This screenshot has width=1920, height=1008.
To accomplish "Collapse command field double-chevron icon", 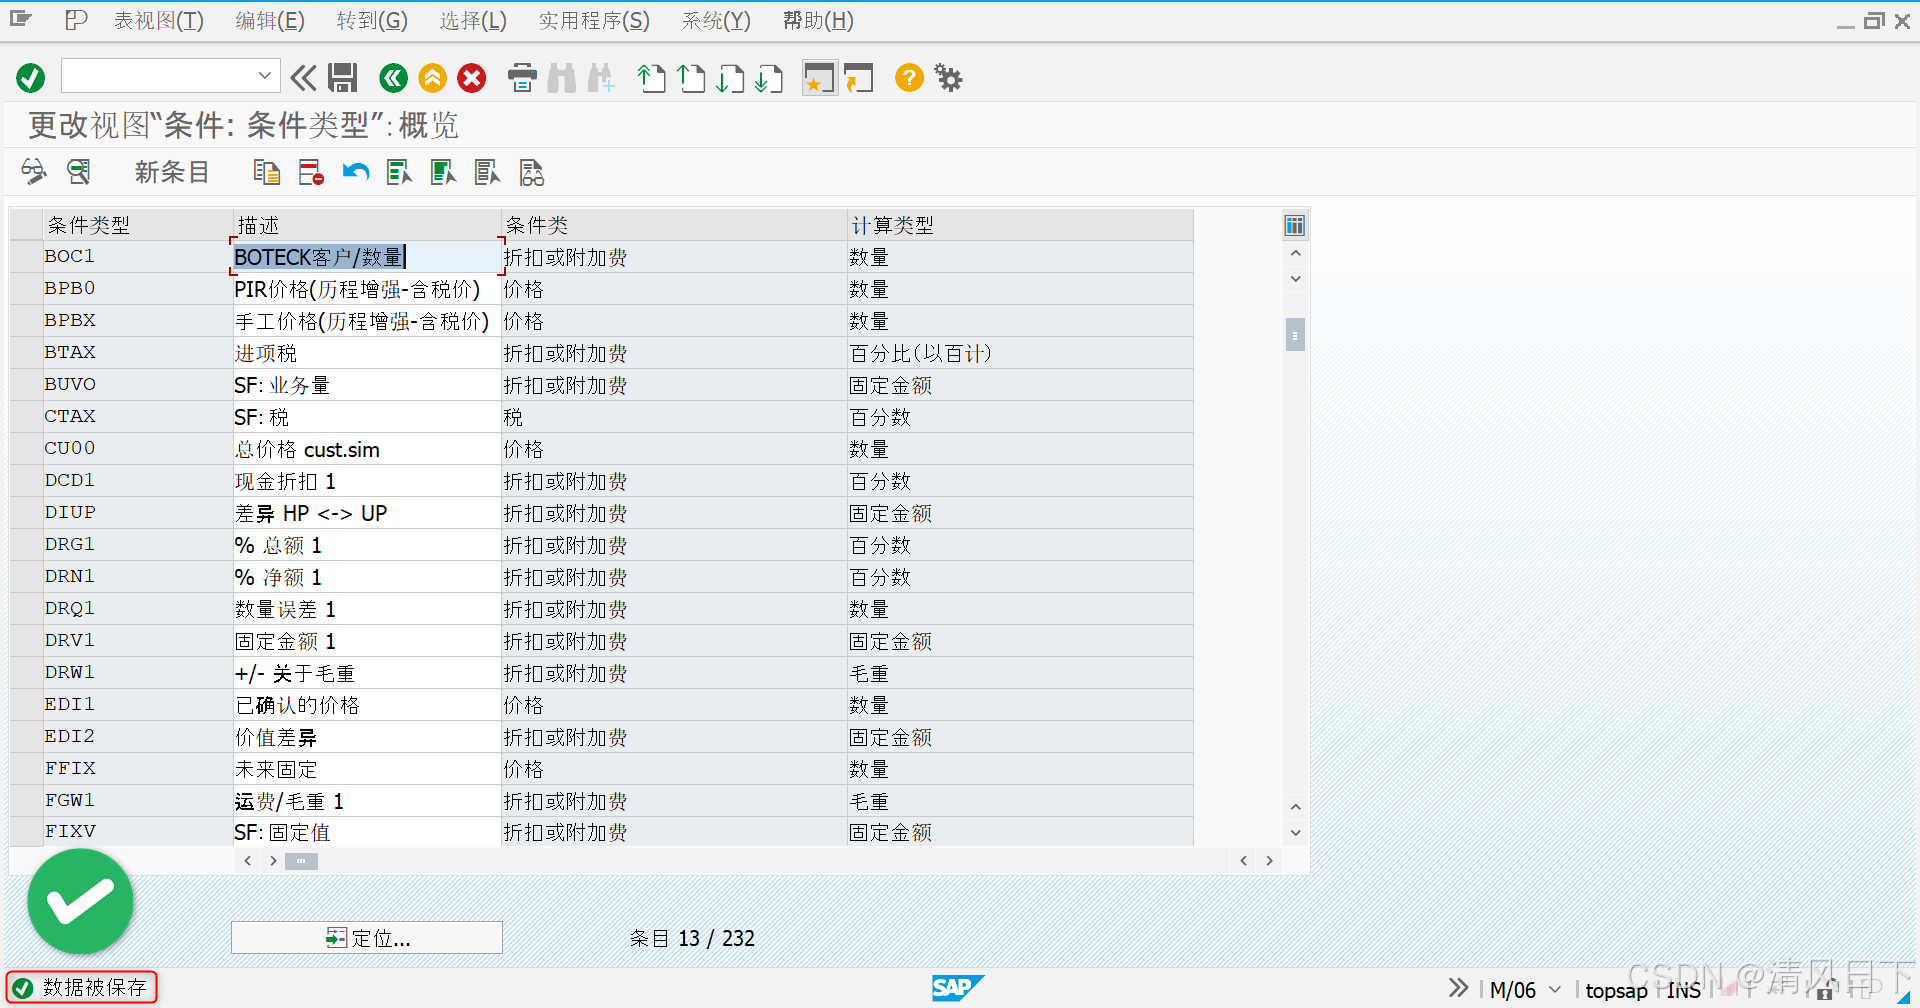I will point(303,78).
